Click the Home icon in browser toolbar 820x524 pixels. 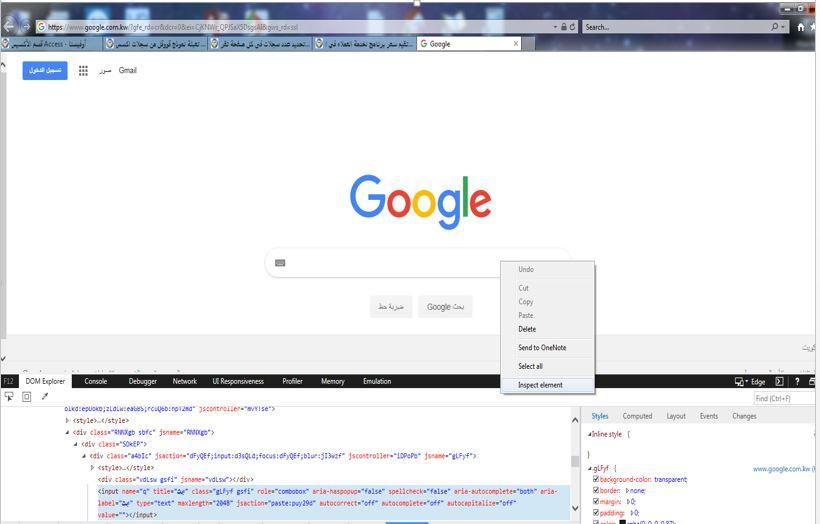click(x=801, y=27)
